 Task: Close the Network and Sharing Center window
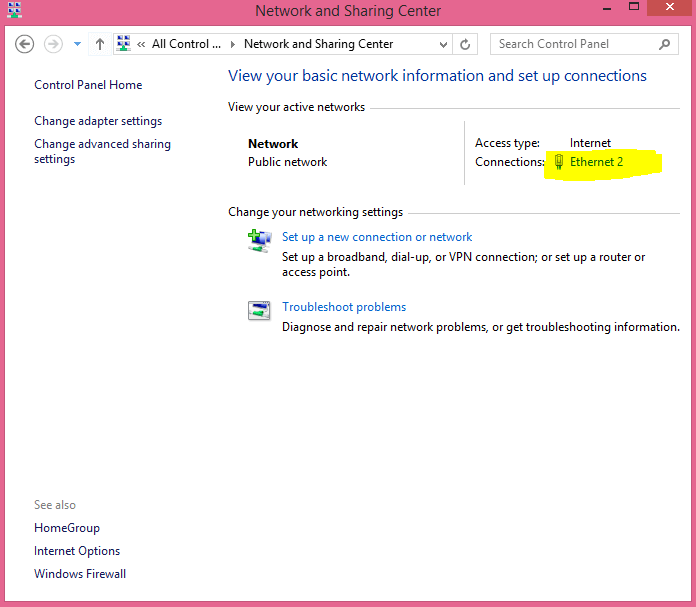(x=669, y=8)
